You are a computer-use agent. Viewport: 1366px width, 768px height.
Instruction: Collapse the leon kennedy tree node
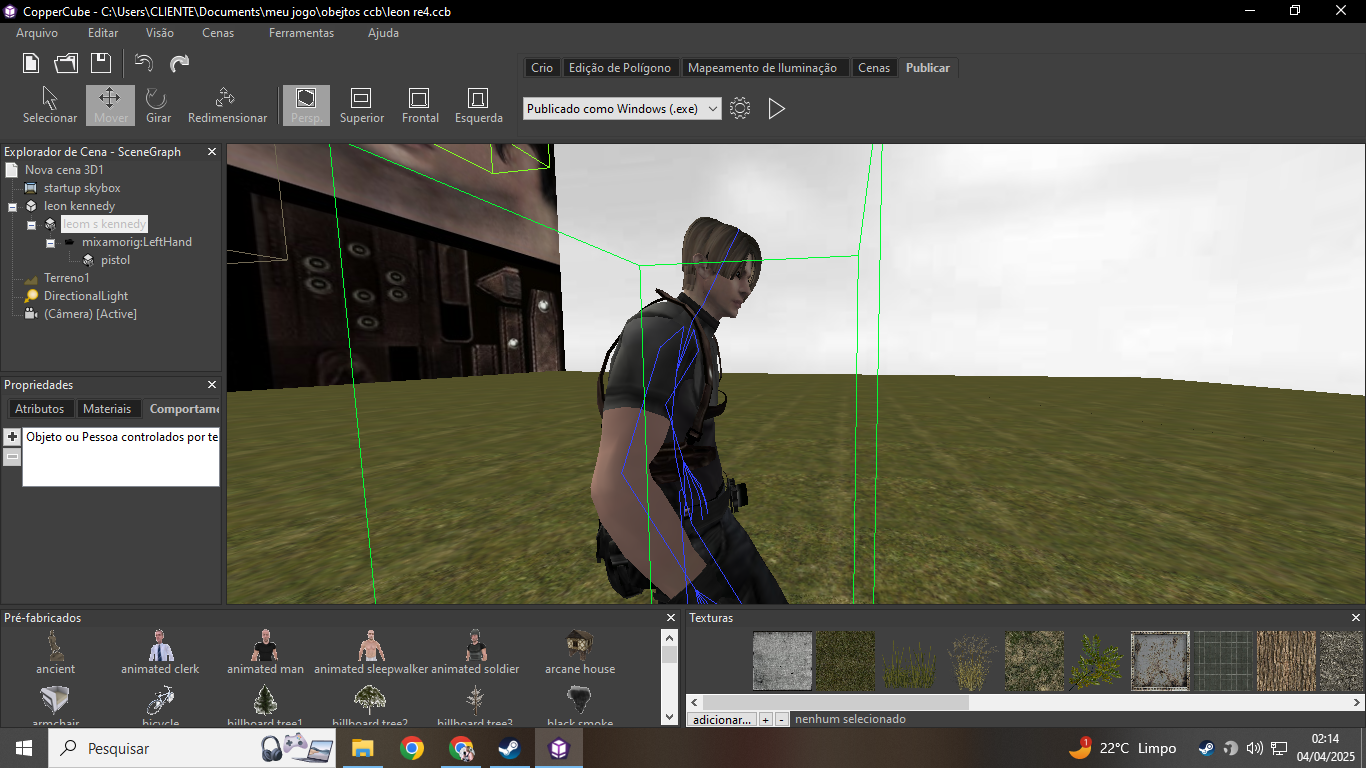pyautogui.click(x=13, y=206)
